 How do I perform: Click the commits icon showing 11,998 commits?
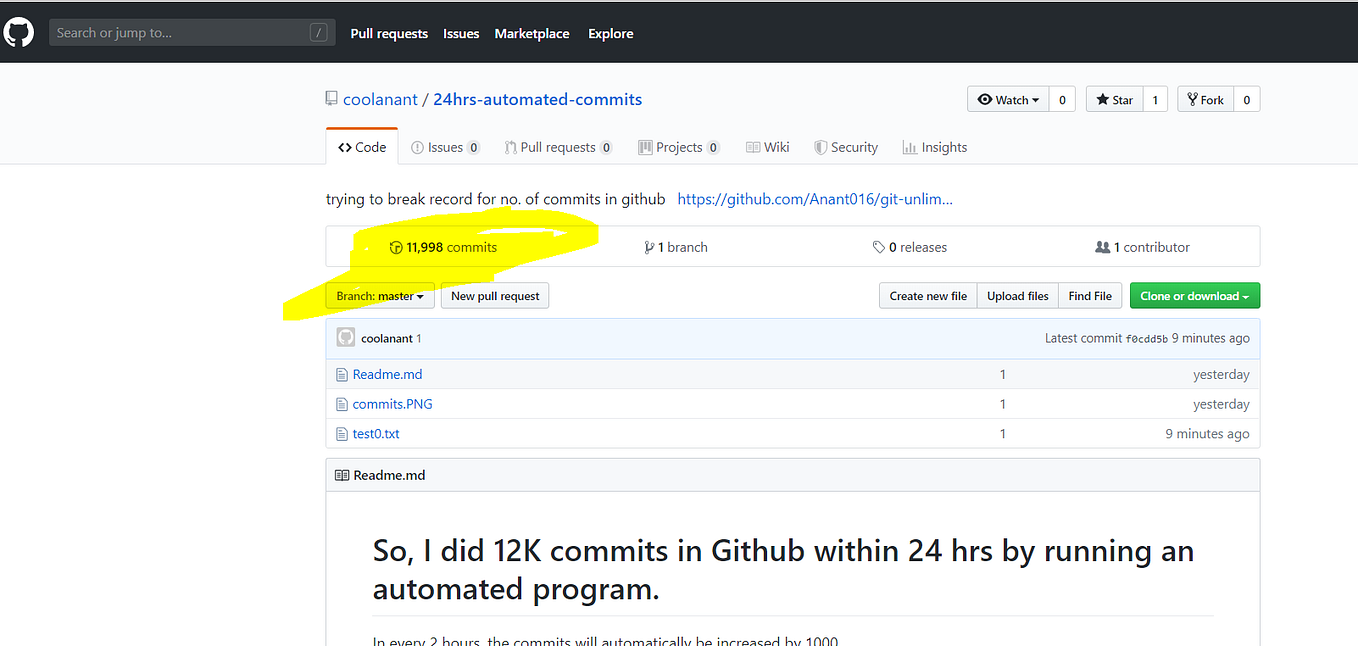(397, 247)
